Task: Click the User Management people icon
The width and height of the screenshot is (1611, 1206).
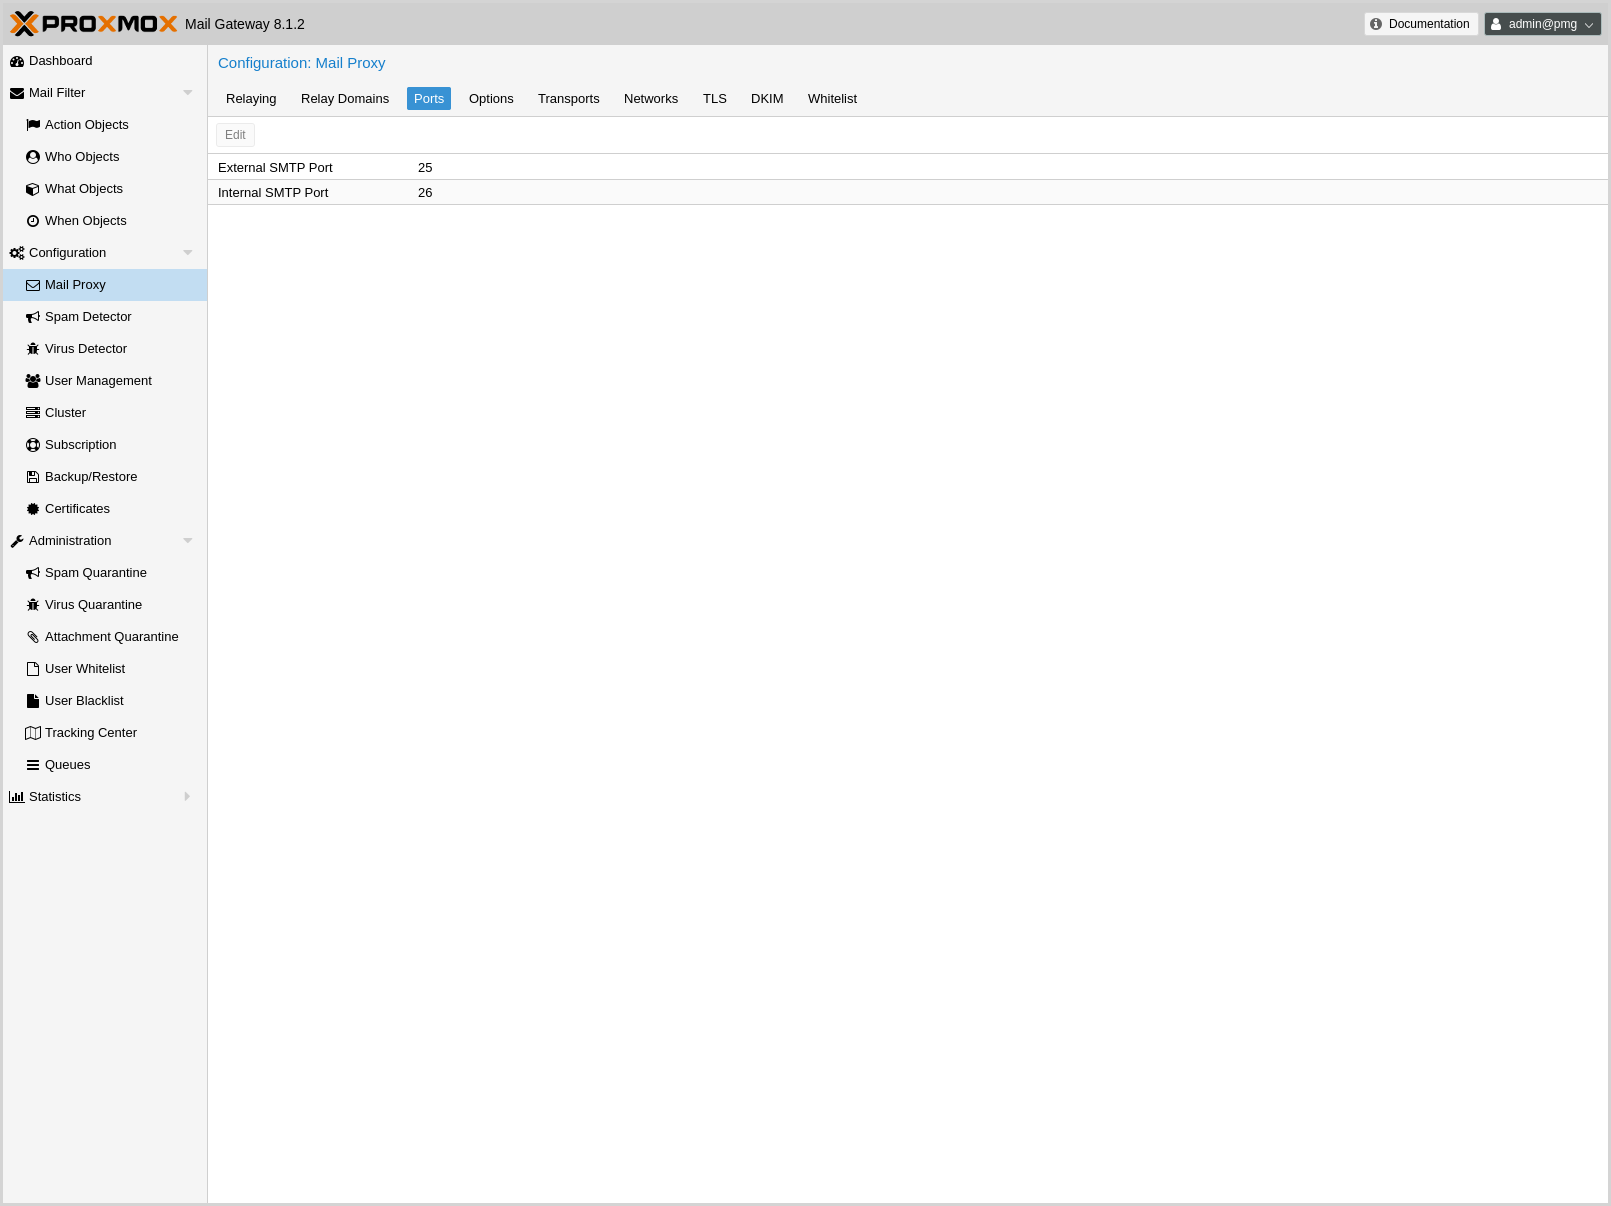Action: (33, 381)
